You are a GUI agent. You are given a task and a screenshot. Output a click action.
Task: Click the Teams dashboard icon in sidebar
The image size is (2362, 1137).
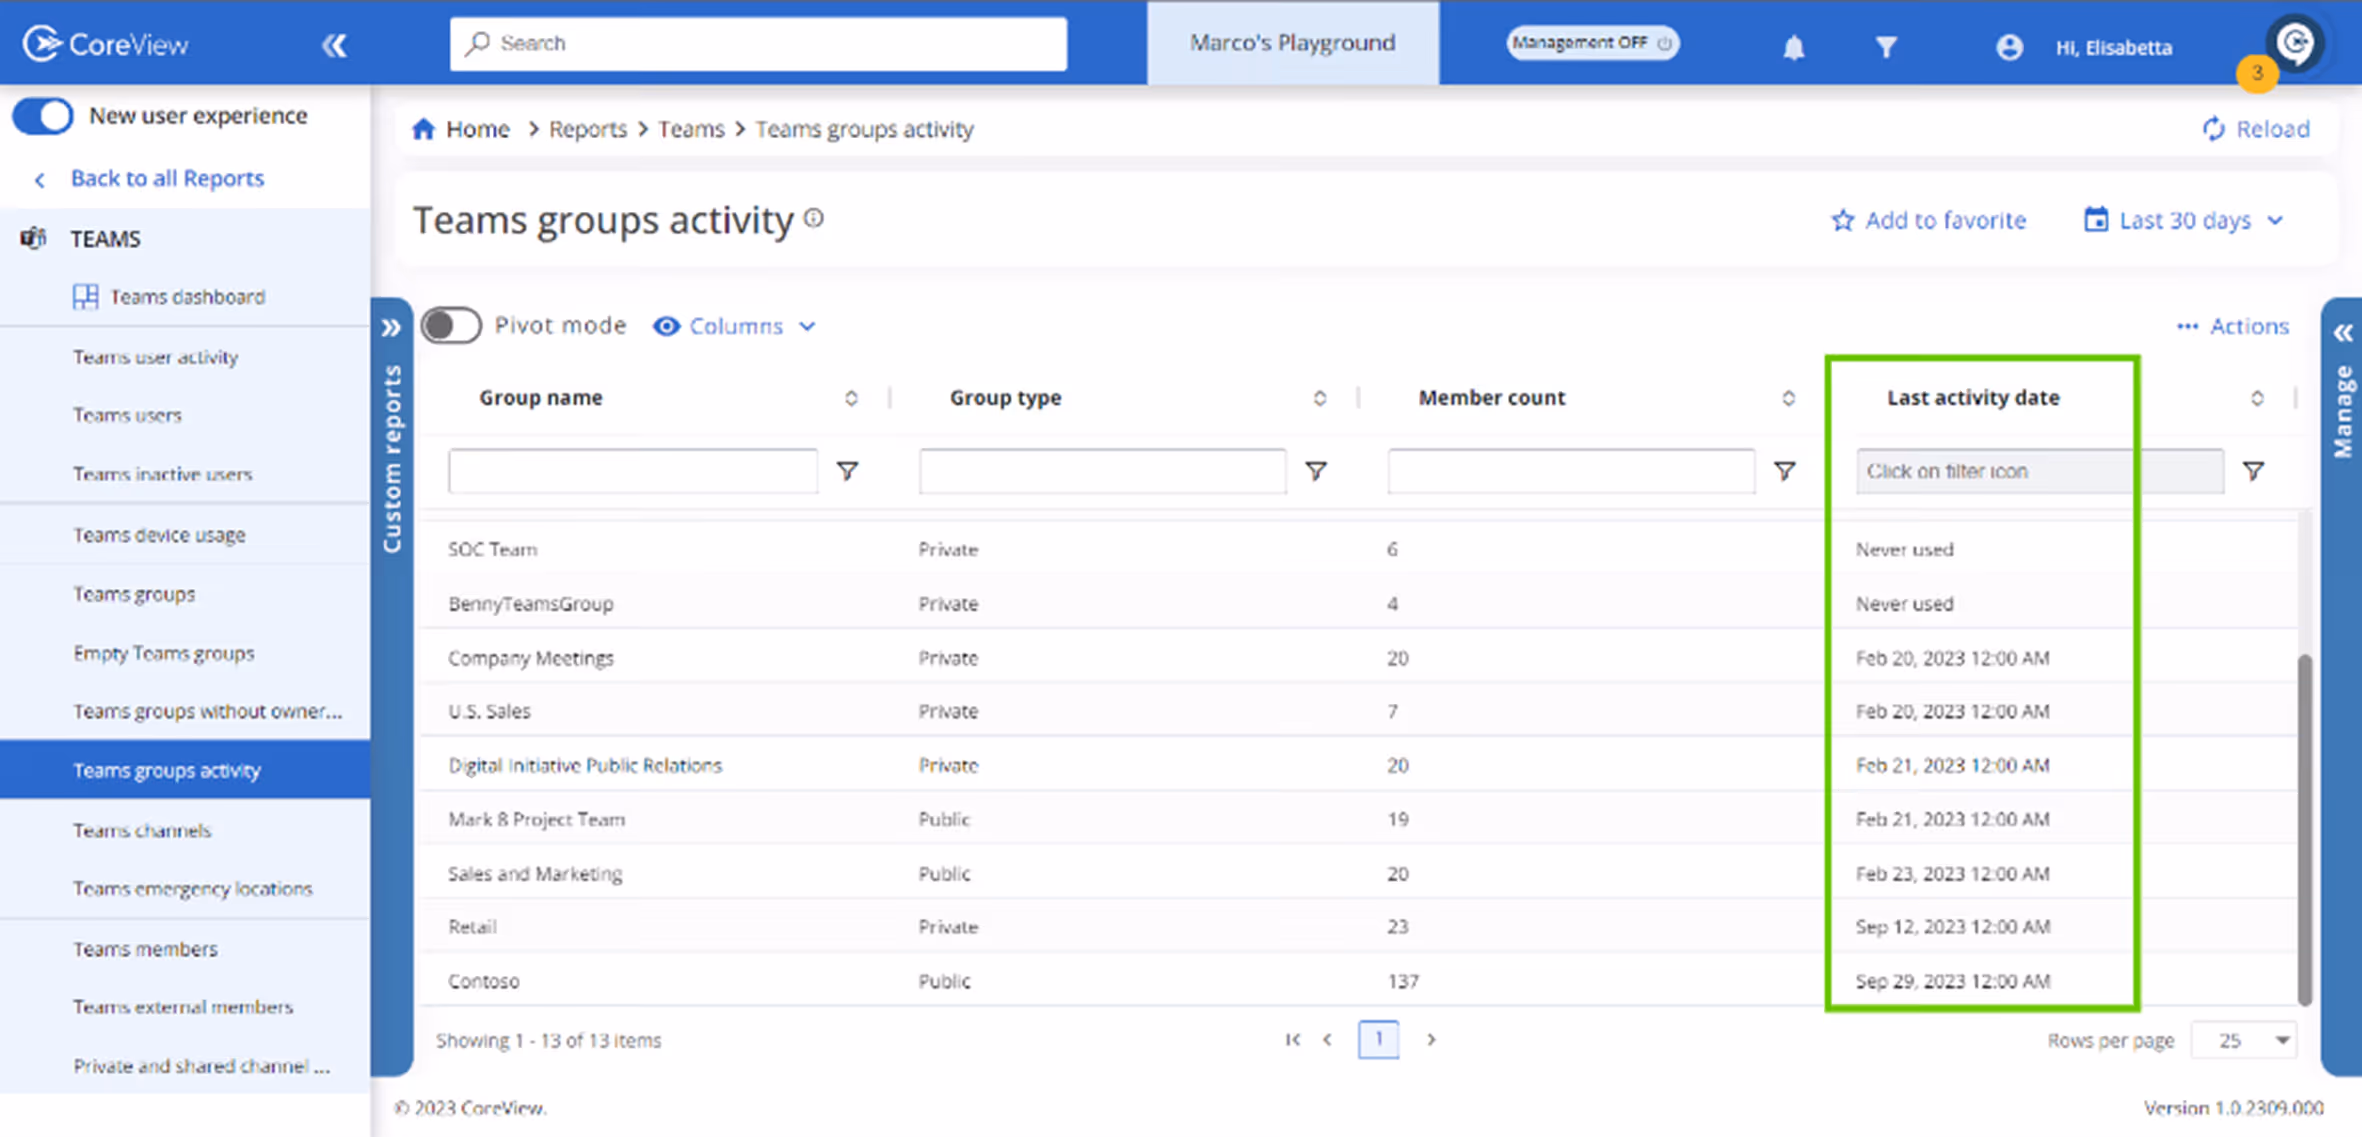86,296
